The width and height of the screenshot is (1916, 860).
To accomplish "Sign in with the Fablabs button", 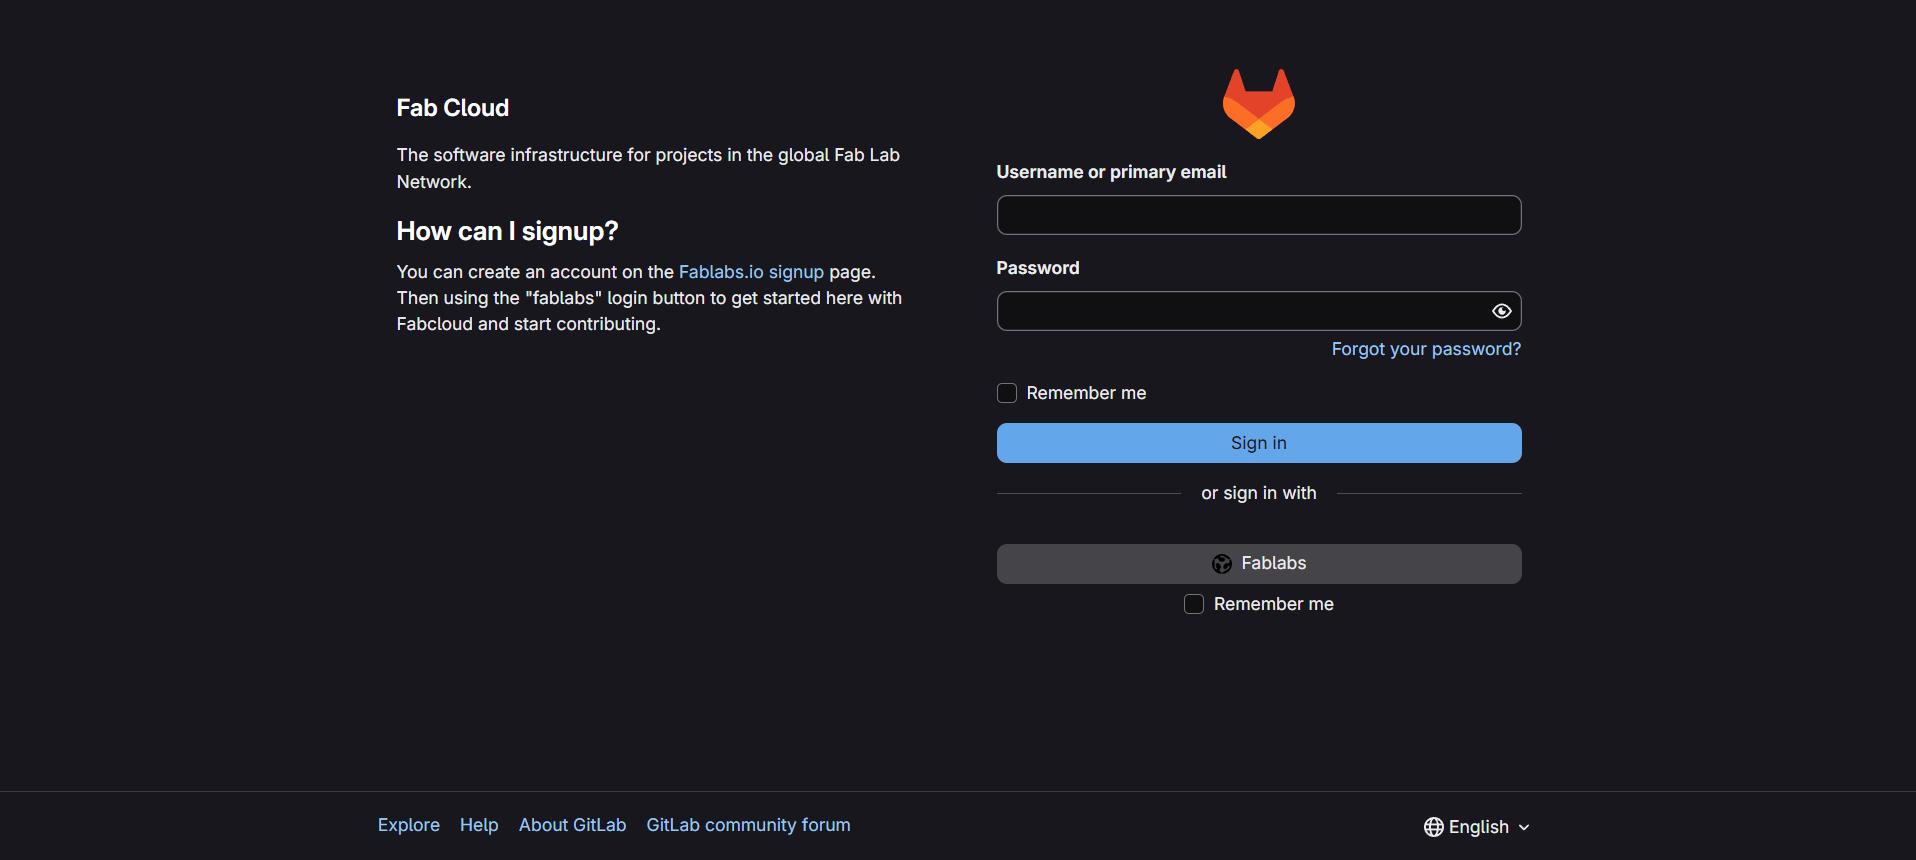I will click(x=1258, y=564).
